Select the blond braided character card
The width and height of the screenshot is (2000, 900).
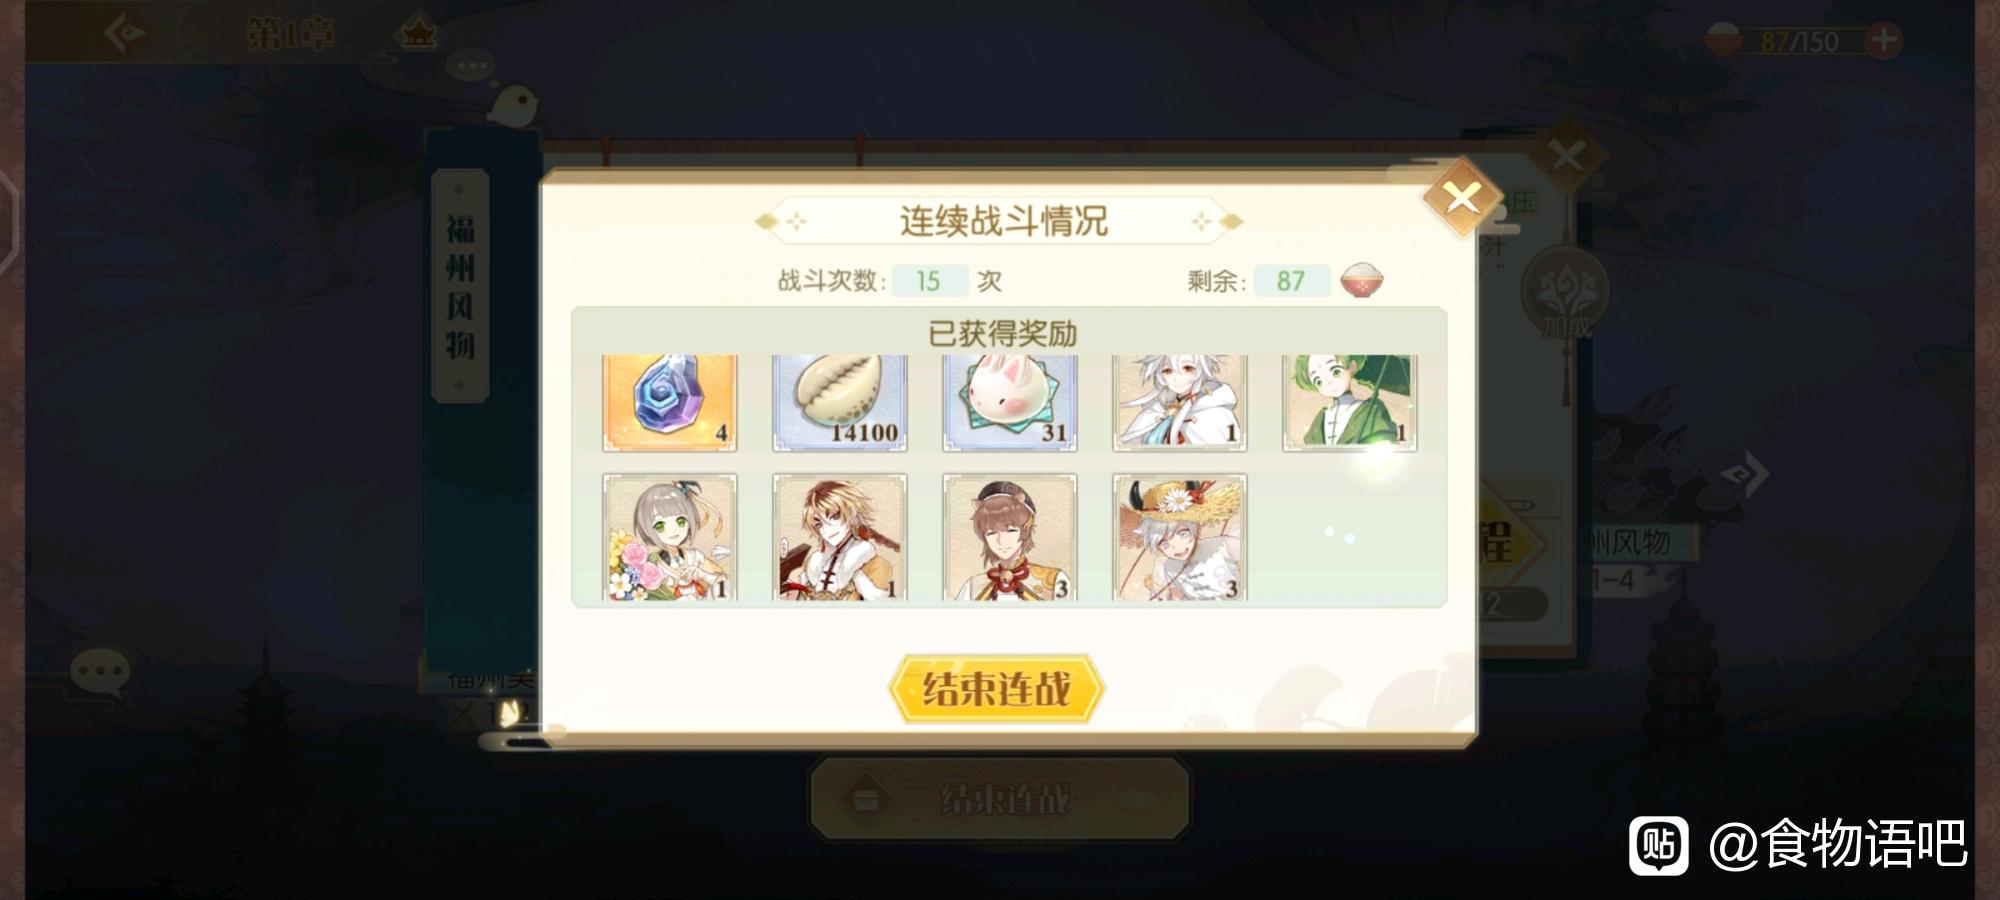(x=840, y=538)
